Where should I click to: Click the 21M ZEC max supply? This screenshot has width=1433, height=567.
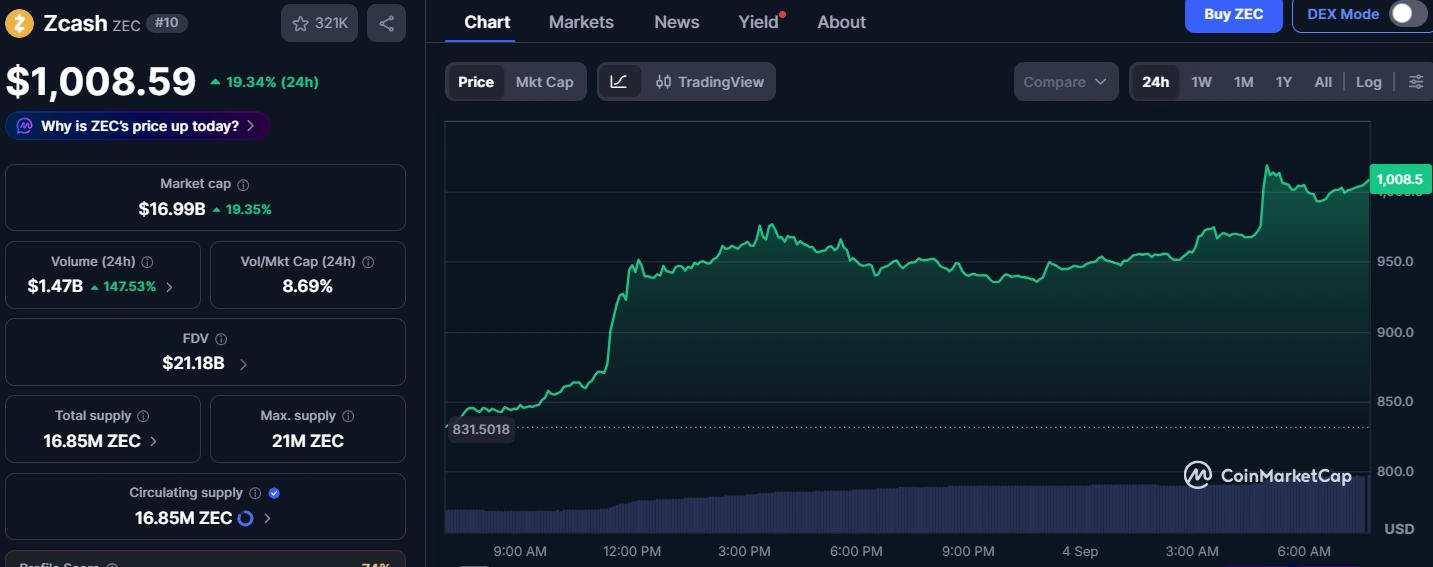[308, 441]
